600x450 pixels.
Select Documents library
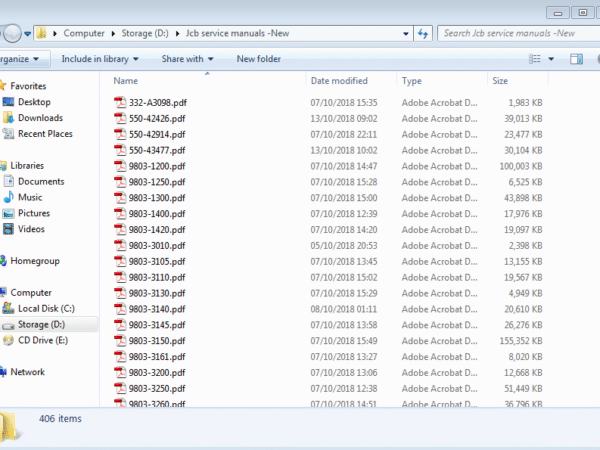click(x=41, y=181)
